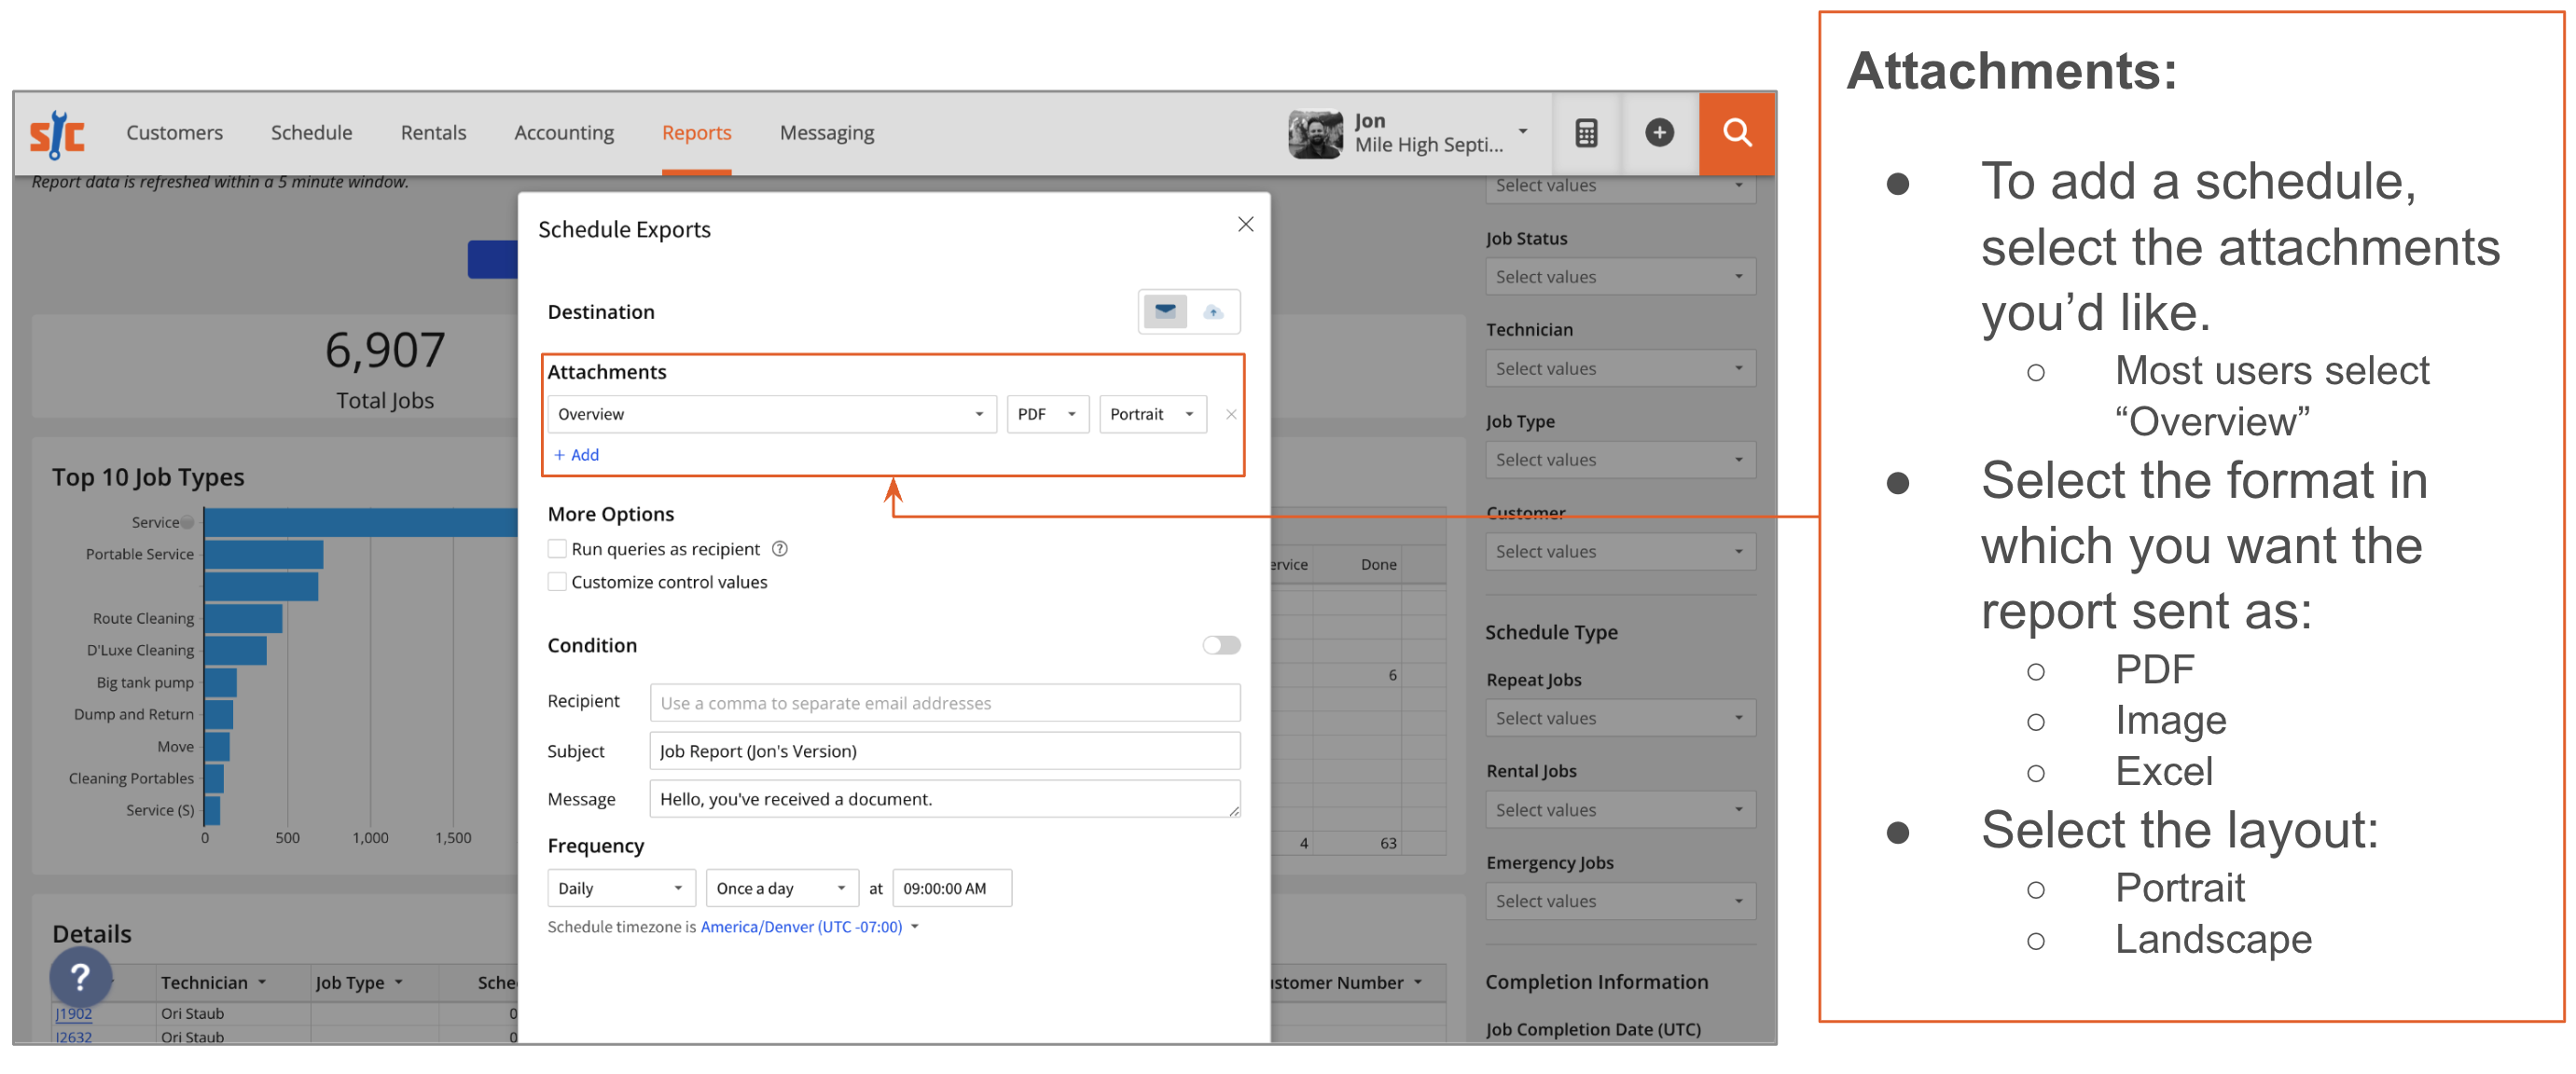Expand the Job Type select values filter

point(1620,460)
